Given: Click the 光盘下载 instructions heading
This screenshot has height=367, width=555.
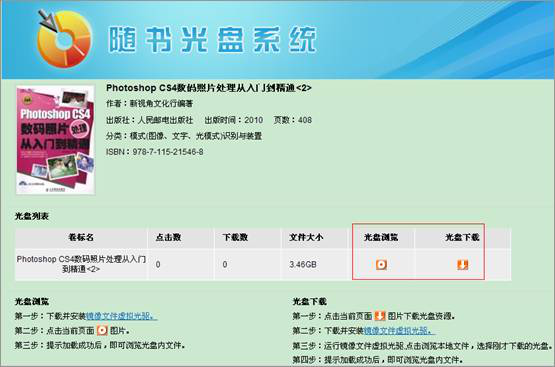Looking at the screenshot, I should coord(309,302).
